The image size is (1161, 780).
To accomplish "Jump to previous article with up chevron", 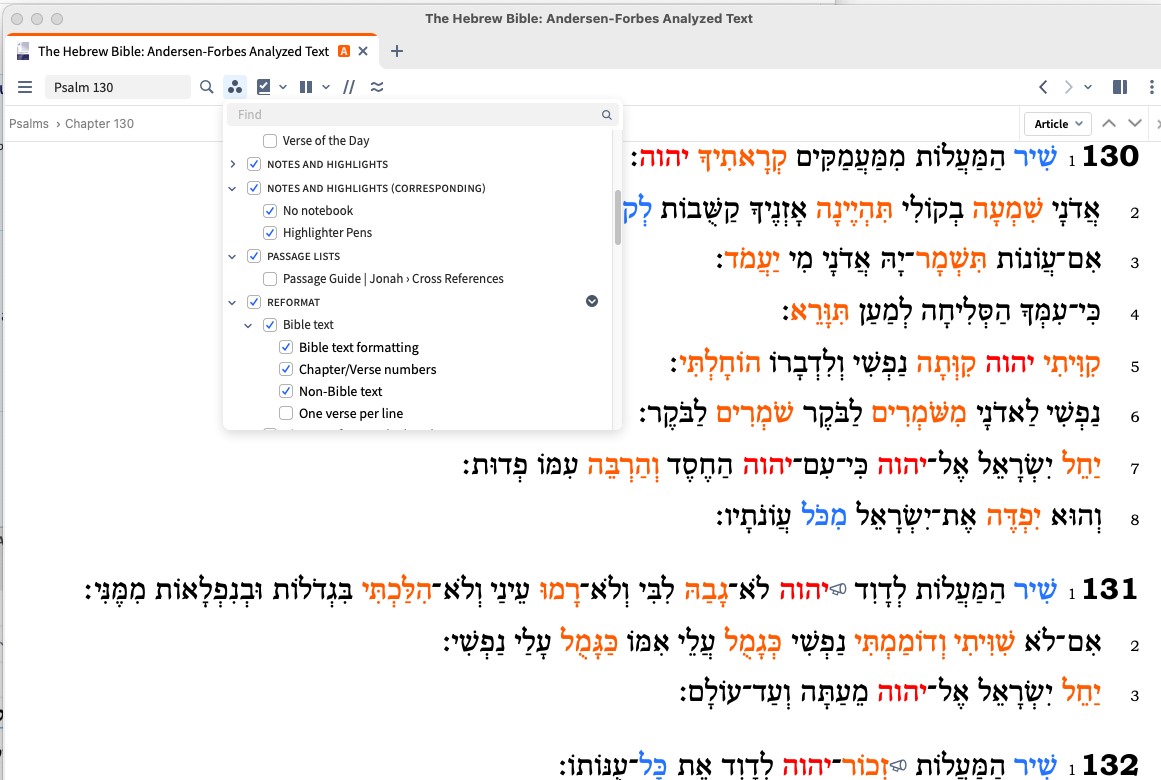I will pyautogui.click(x=1108, y=123).
